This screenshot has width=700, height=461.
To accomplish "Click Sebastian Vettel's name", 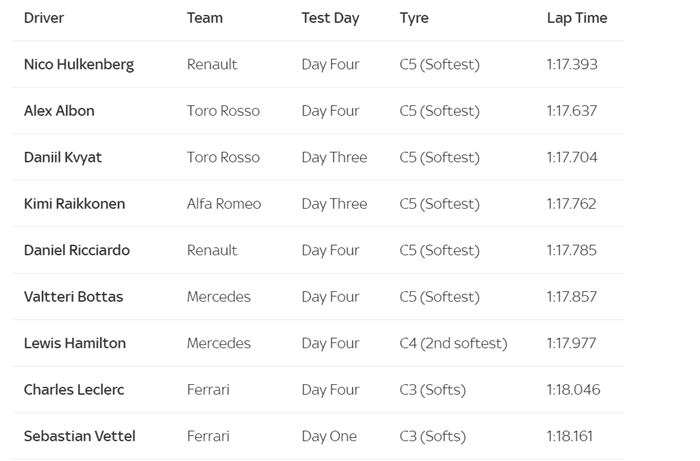I will 80,436.
